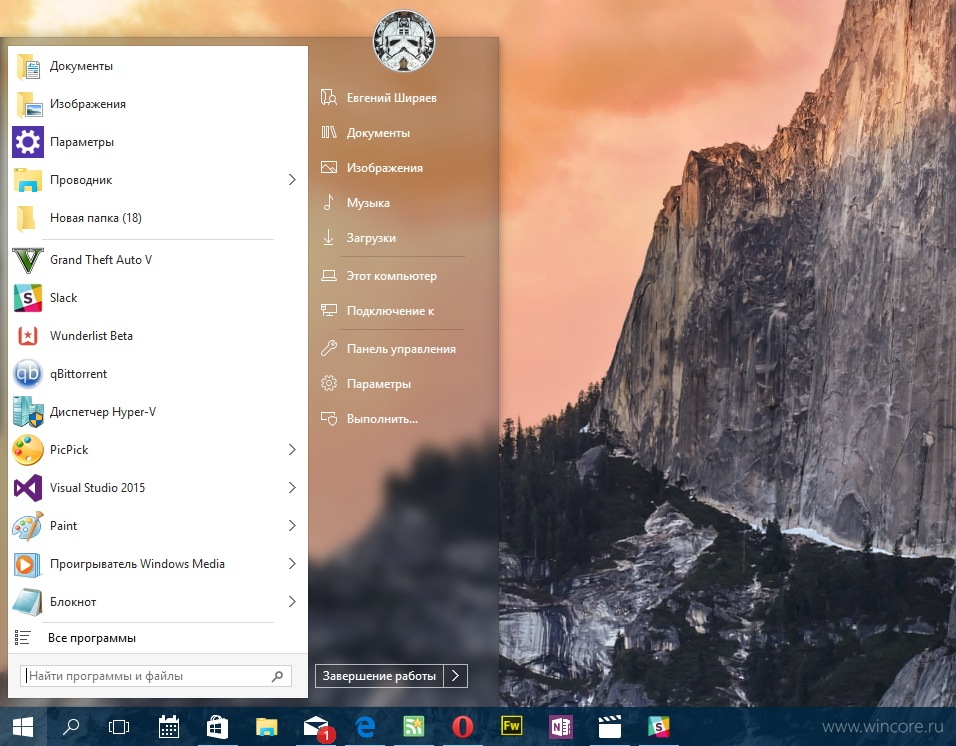
Task: Expand the PicPick jump list arrow
Action: pyautogui.click(x=292, y=450)
